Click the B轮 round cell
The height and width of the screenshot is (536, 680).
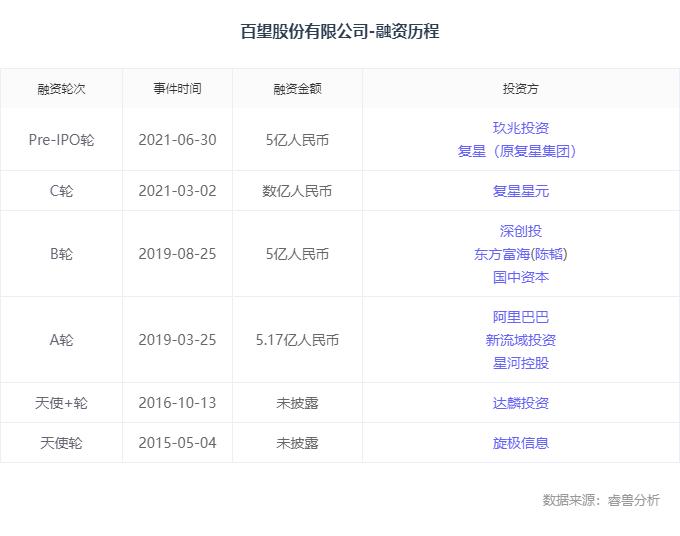pyautogui.click(x=61, y=254)
